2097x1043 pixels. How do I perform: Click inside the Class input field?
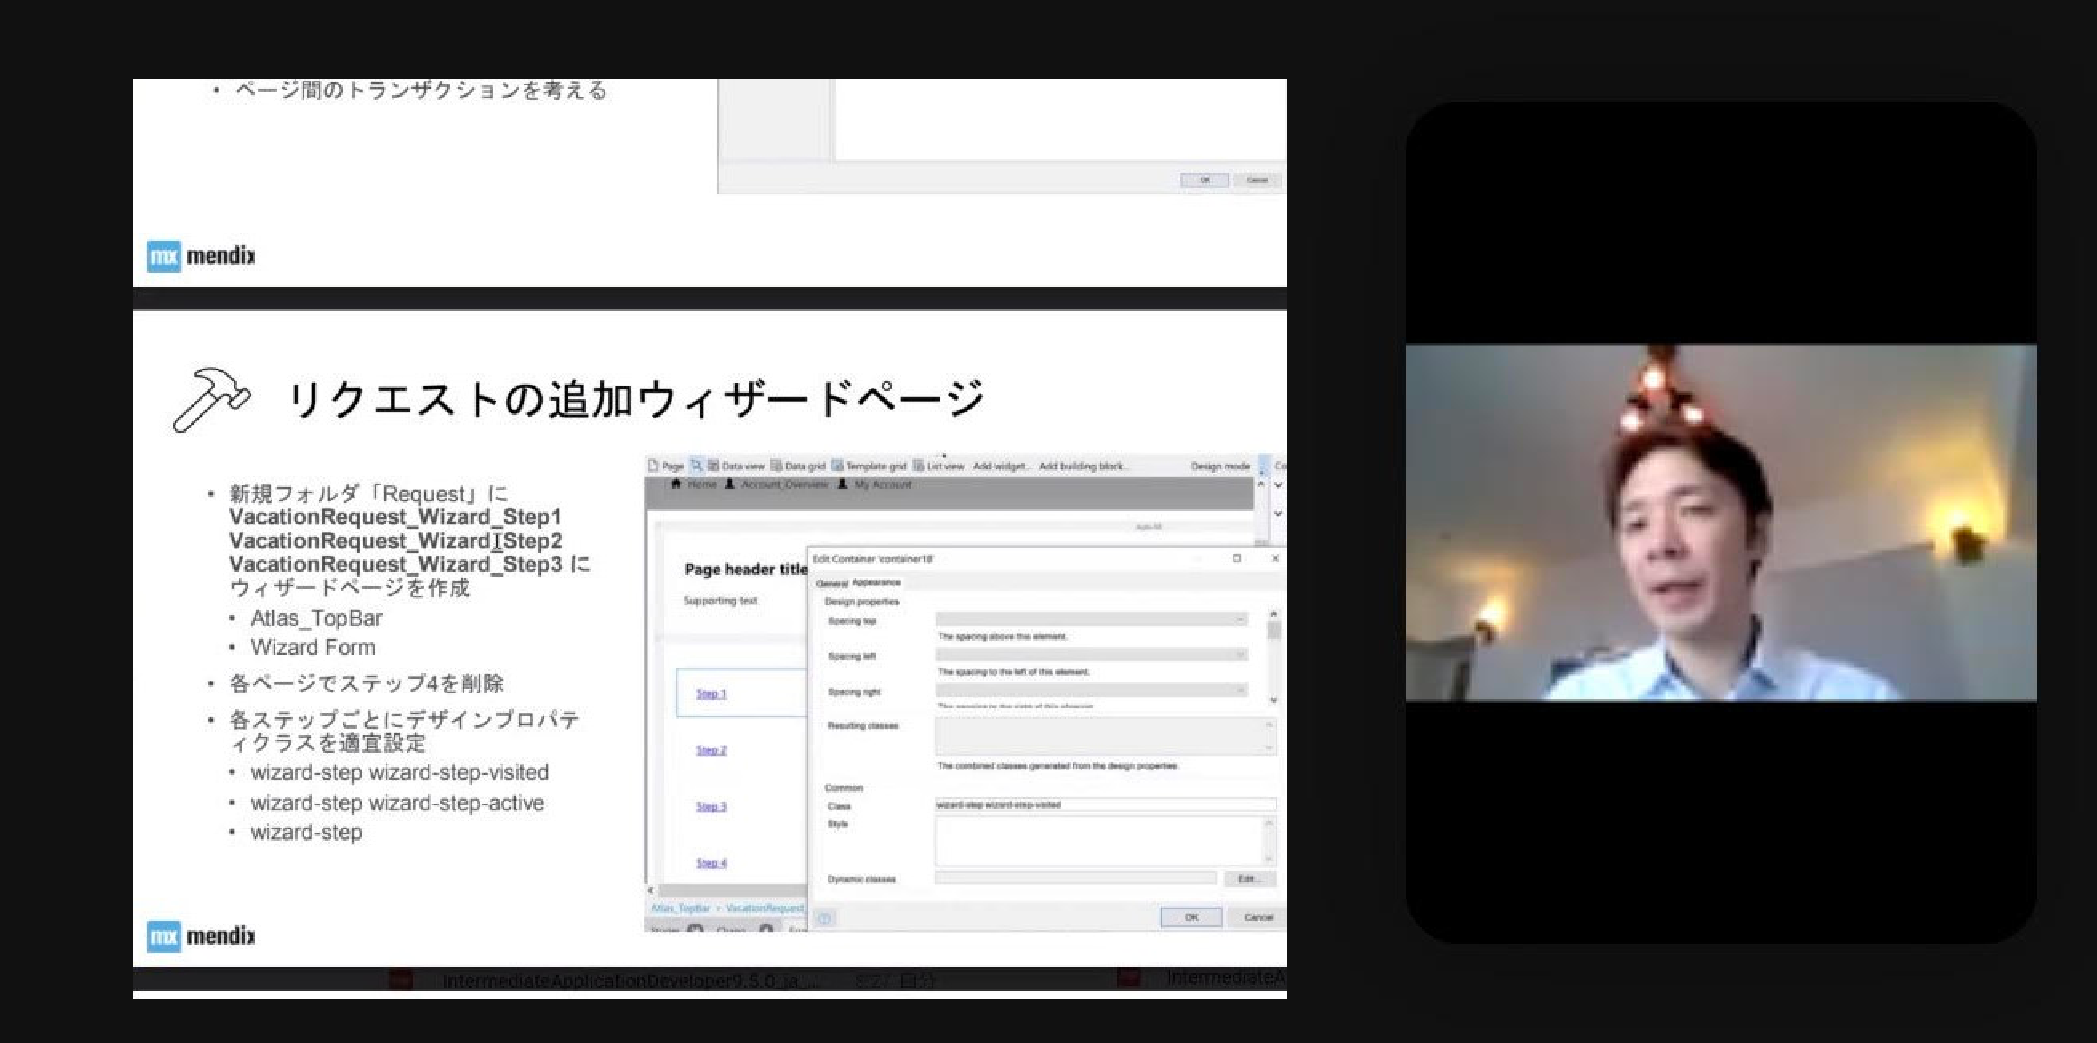[x=1105, y=804]
